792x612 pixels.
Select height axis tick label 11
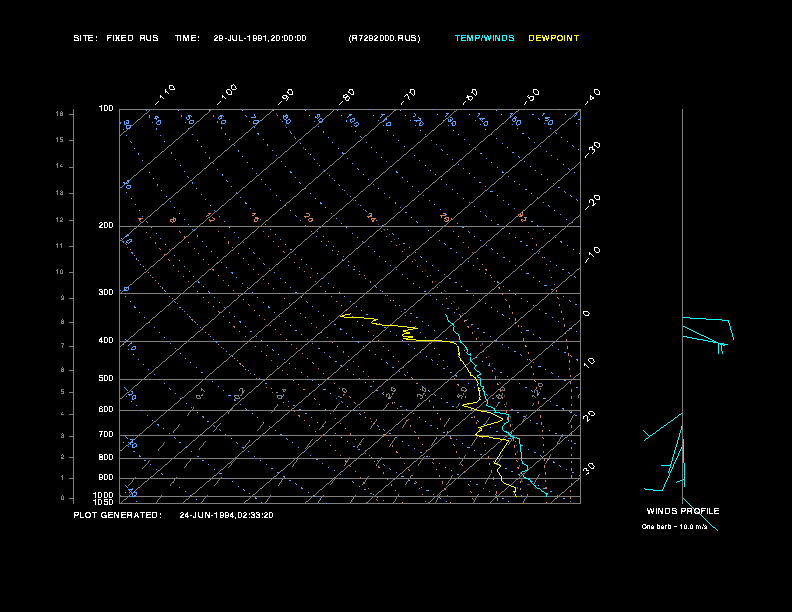pyautogui.click(x=60, y=246)
